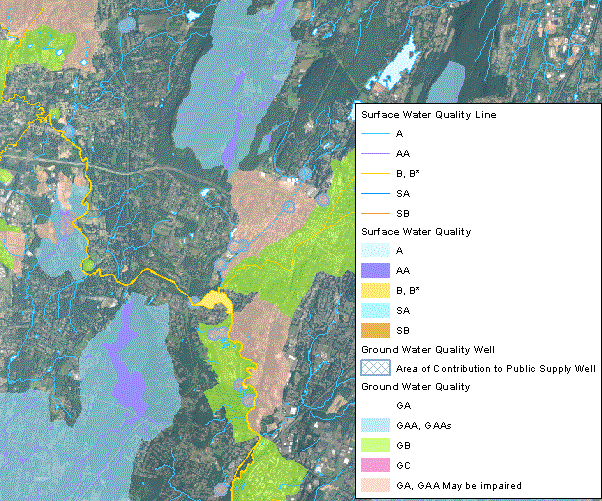Select the light blue A line symbol
The image size is (602, 501).
[375, 134]
